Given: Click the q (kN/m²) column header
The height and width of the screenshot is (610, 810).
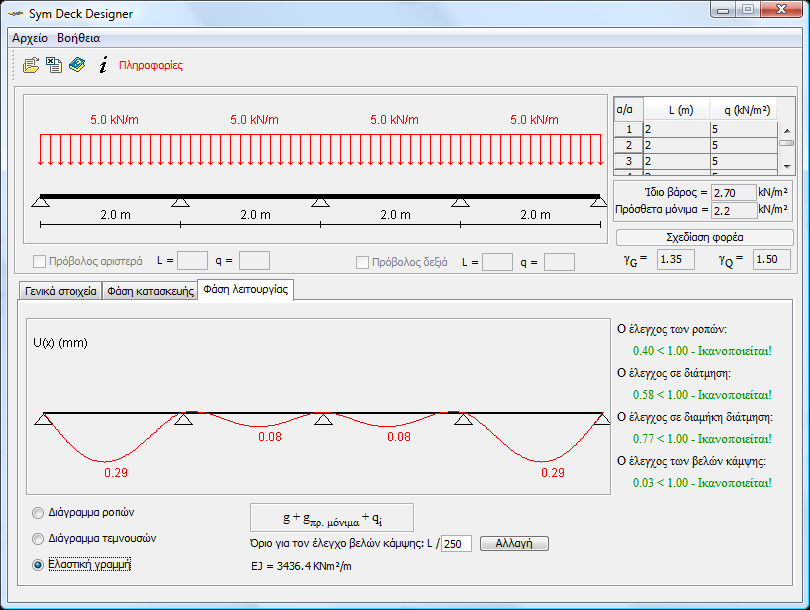Looking at the screenshot, I should (744, 110).
